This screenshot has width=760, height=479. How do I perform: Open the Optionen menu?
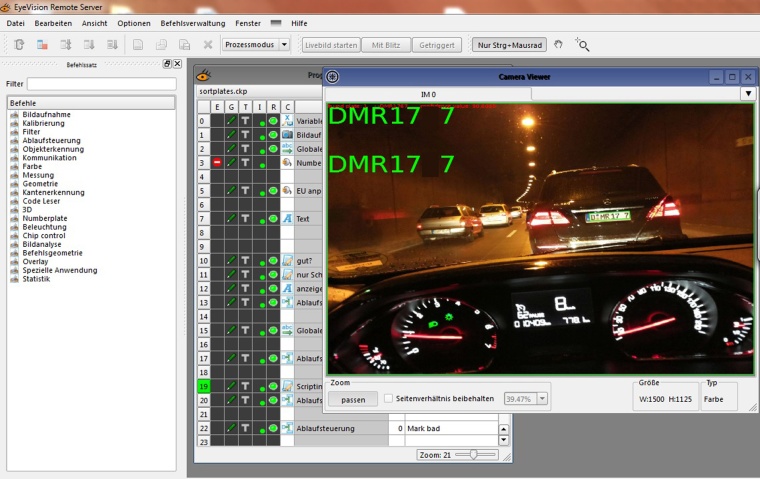[133, 22]
